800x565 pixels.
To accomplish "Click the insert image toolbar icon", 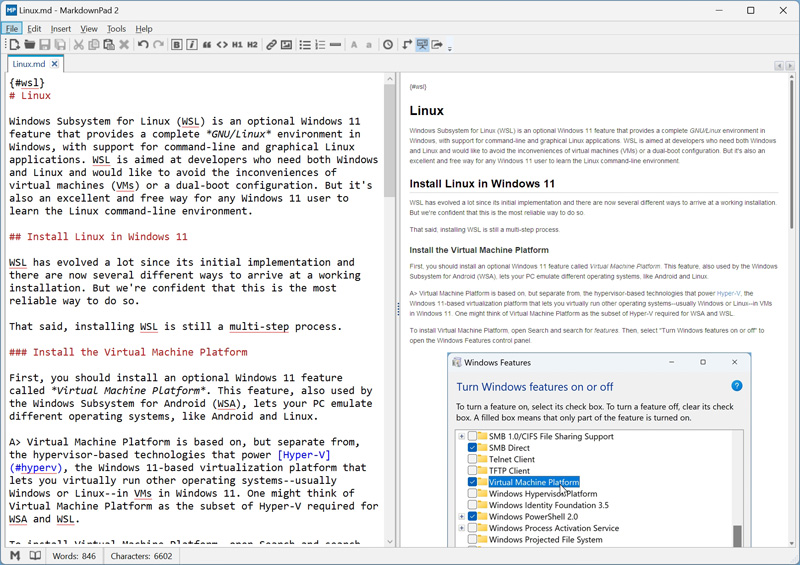I will [x=286, y=45].
